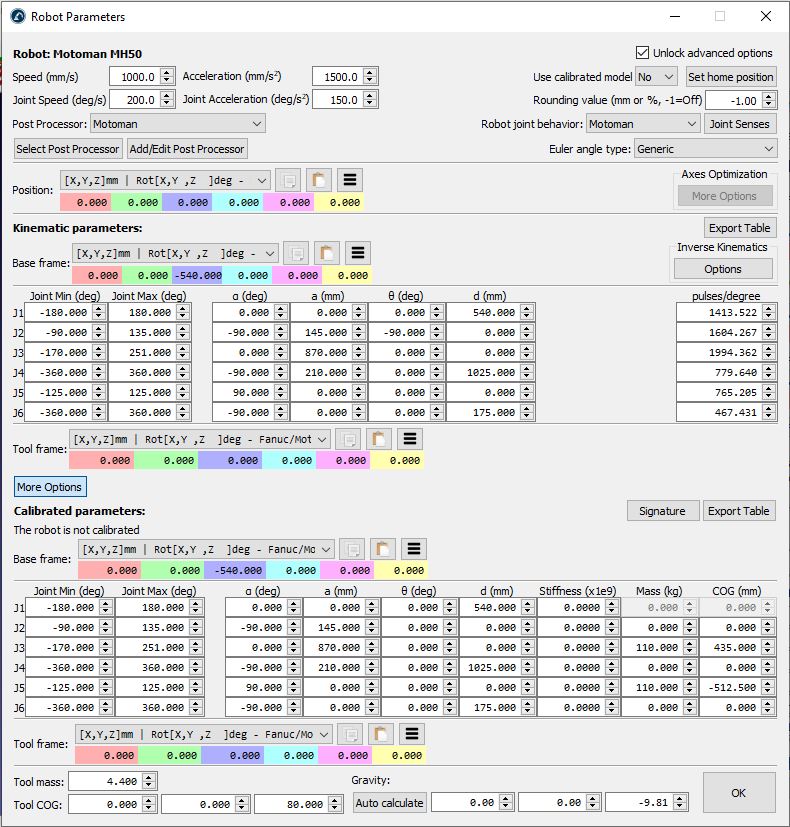This screenshot has width=790, height=827.
Task: Open hamburger menu for Kinematic parameters Base frame
Action: (x=359, y=253)
